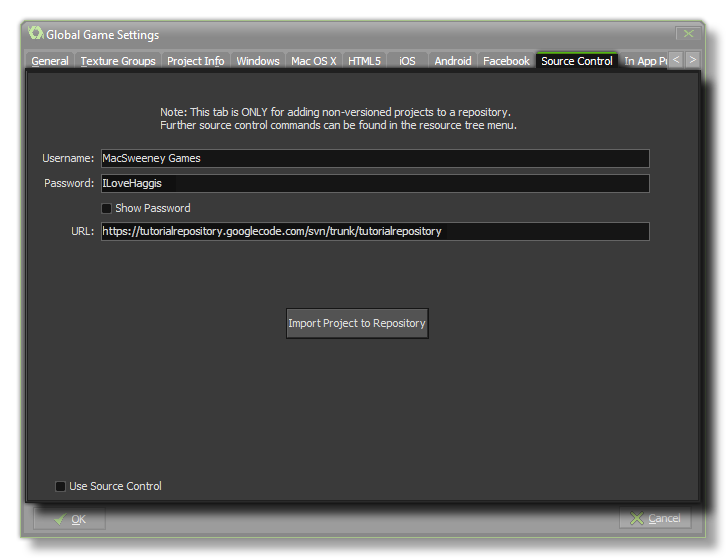Click the Import Project to Repository button
This screenshot has width=726, height=558.
click(357, 323)
